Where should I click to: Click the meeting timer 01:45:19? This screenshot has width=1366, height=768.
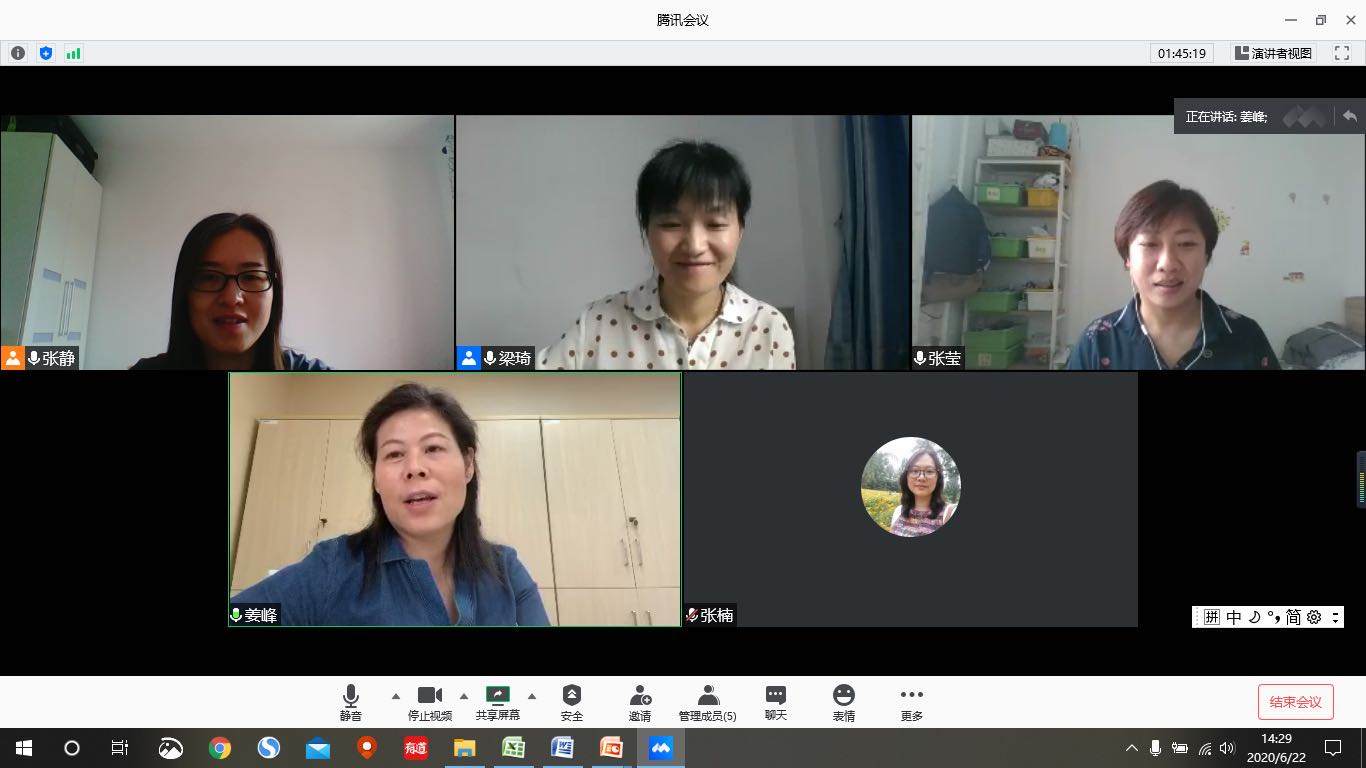point(1181,53)
